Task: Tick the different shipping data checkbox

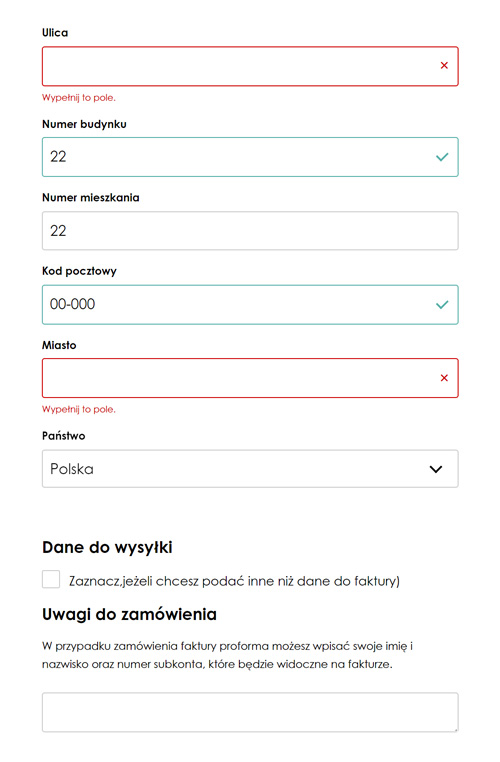Action: point(51,579)
